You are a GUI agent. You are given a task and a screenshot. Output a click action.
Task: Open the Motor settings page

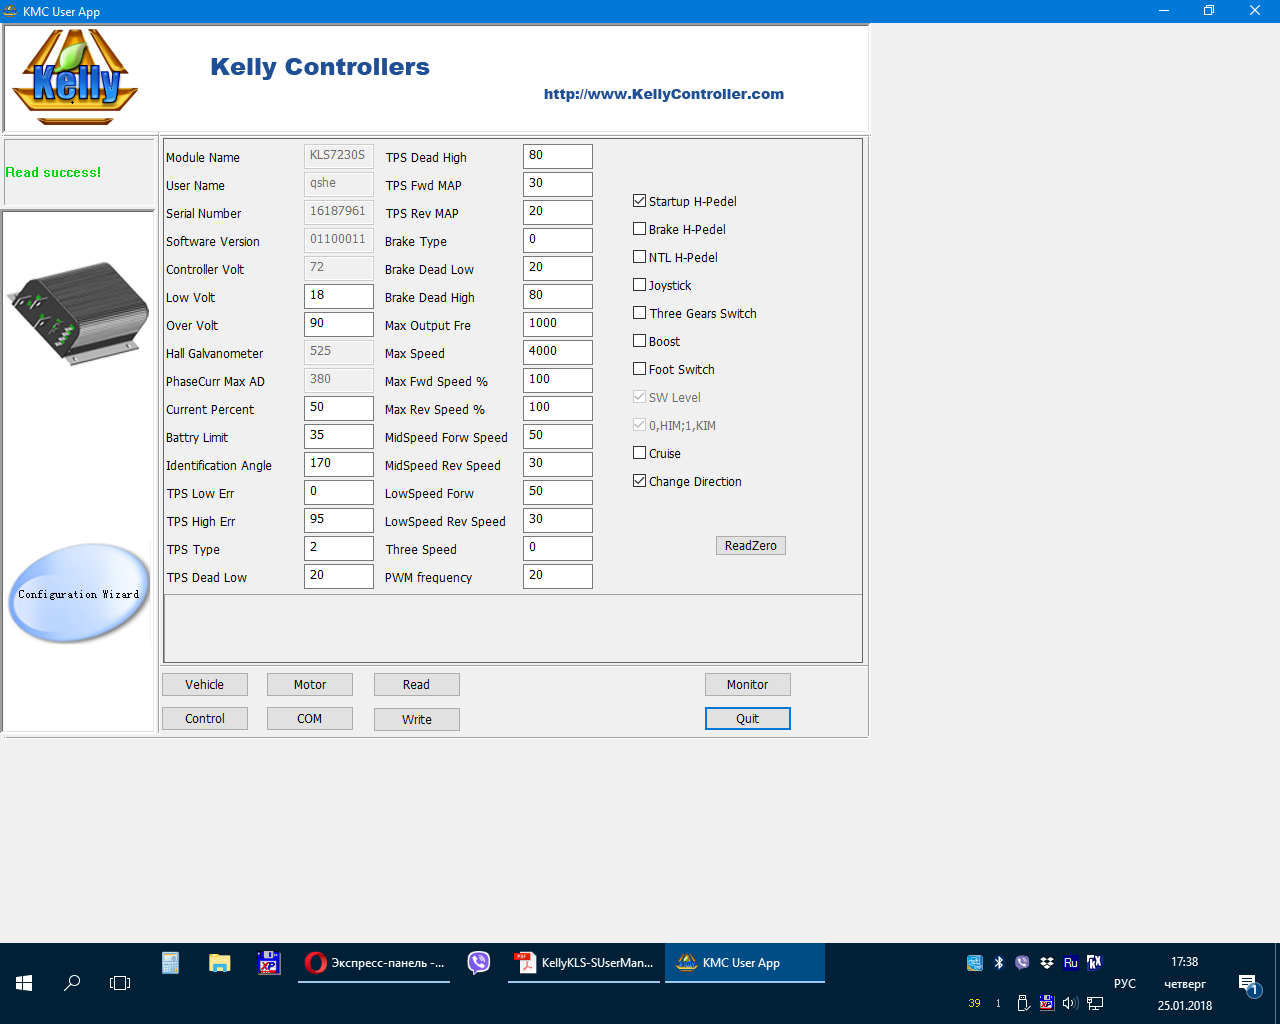click(x=310, y=685)
